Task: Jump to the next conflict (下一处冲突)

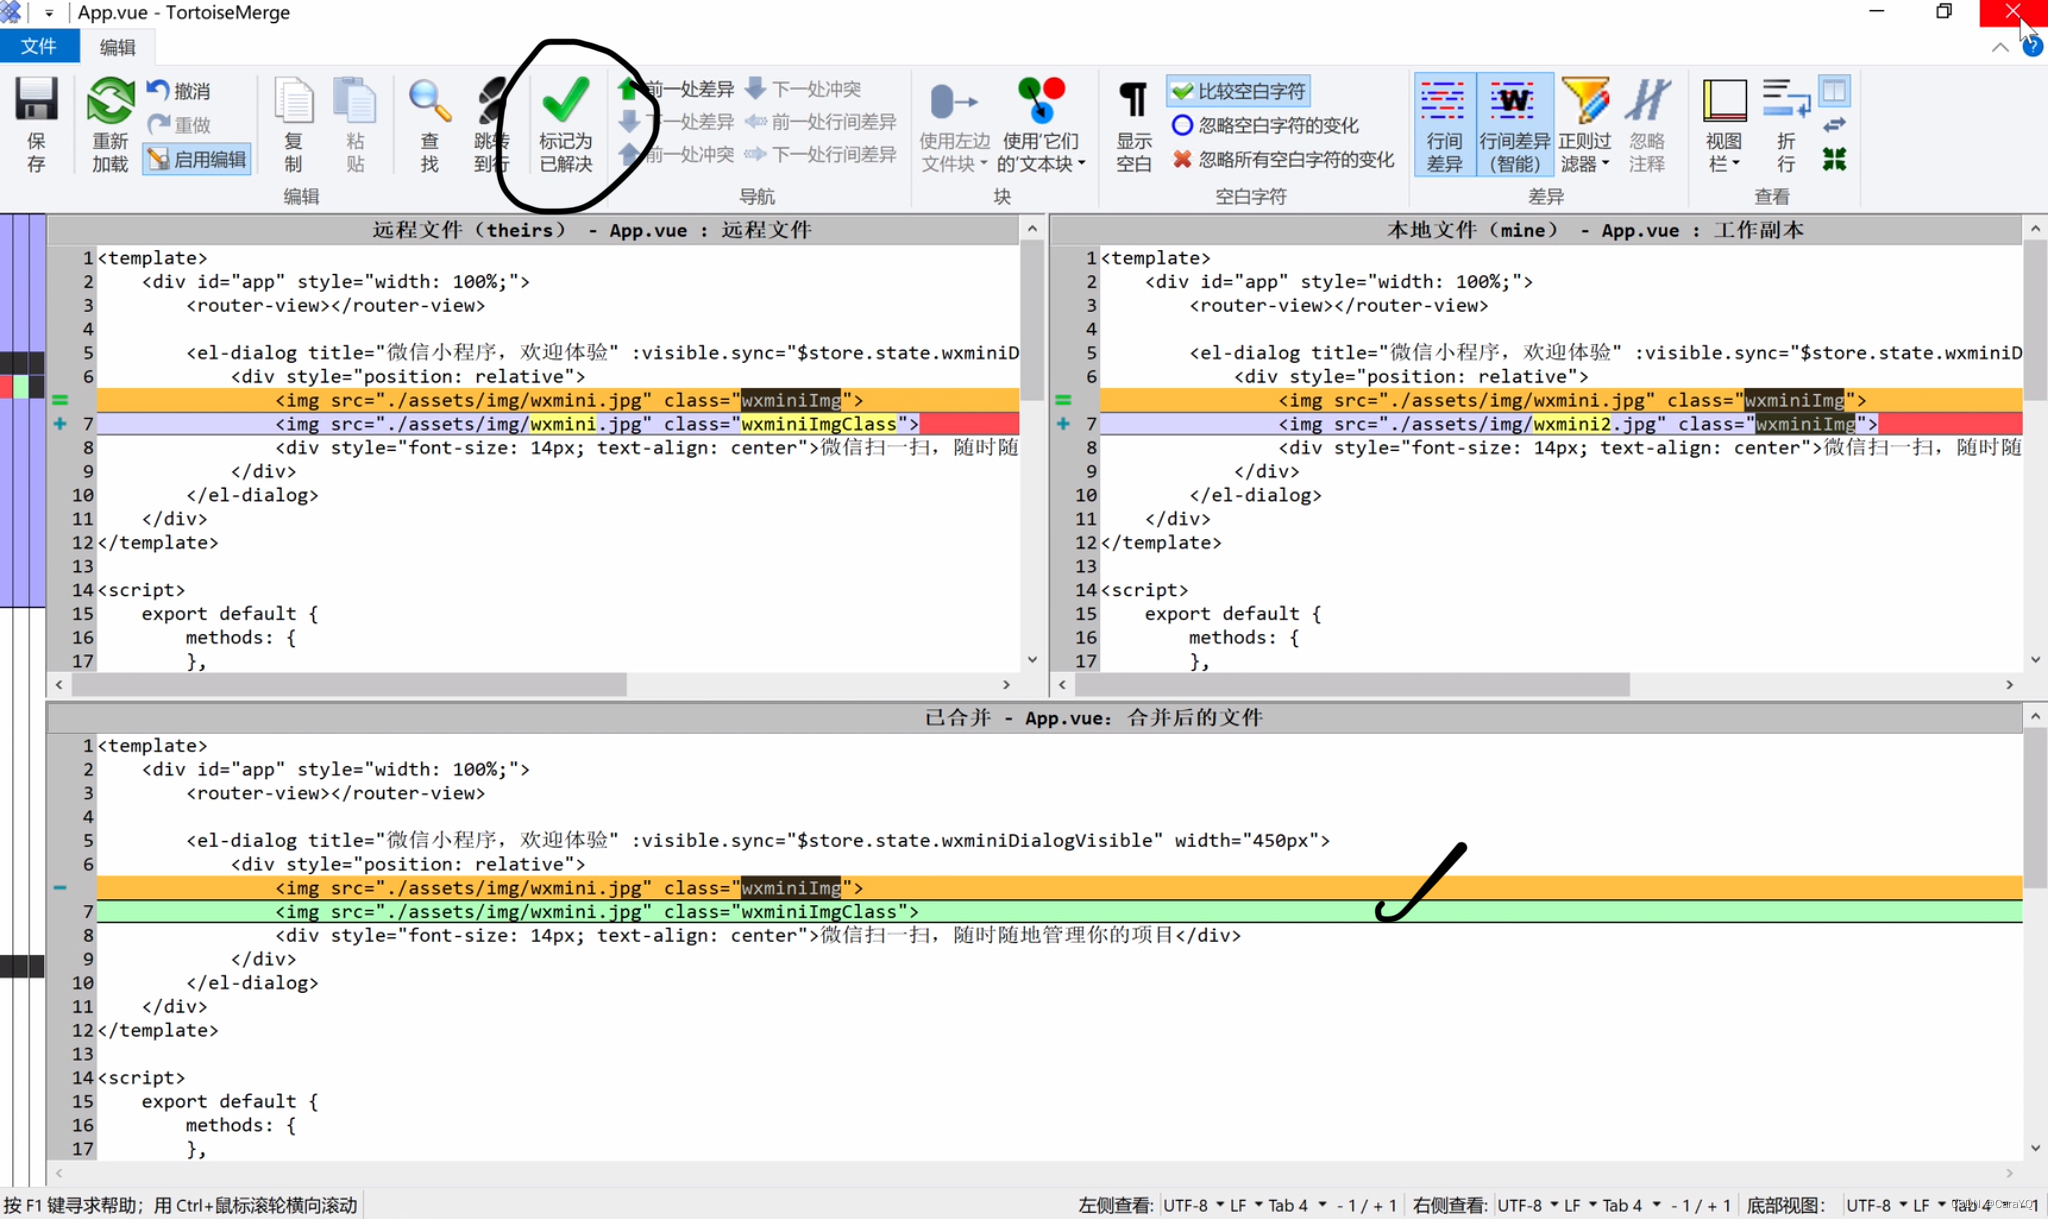Action: pyautogui.click(x=804, y=89)
